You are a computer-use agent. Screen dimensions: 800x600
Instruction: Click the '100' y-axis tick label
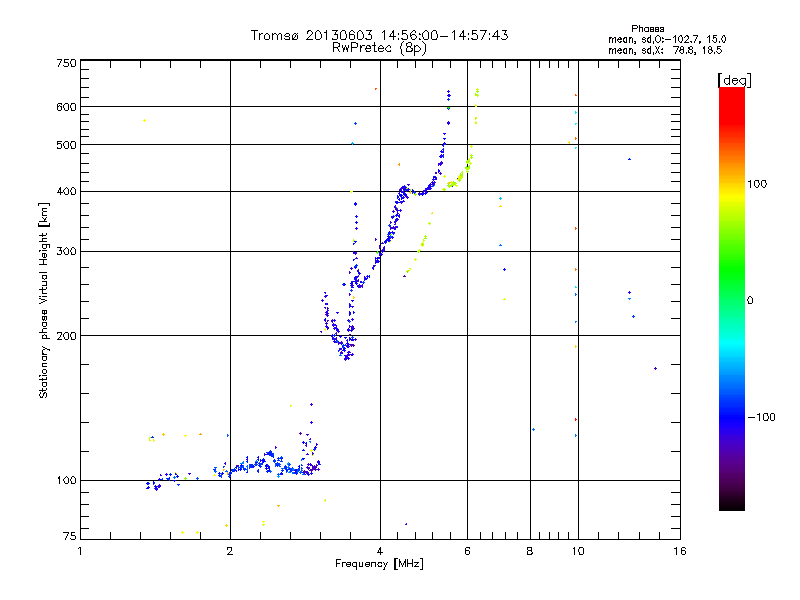click(x=66, y=481)
